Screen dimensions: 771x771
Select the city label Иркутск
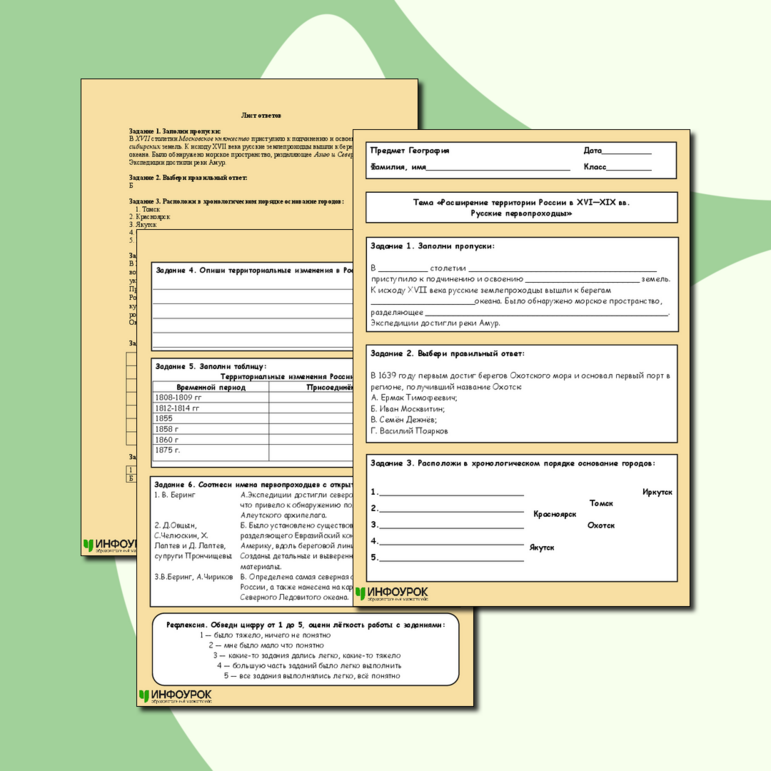point(657,492)
